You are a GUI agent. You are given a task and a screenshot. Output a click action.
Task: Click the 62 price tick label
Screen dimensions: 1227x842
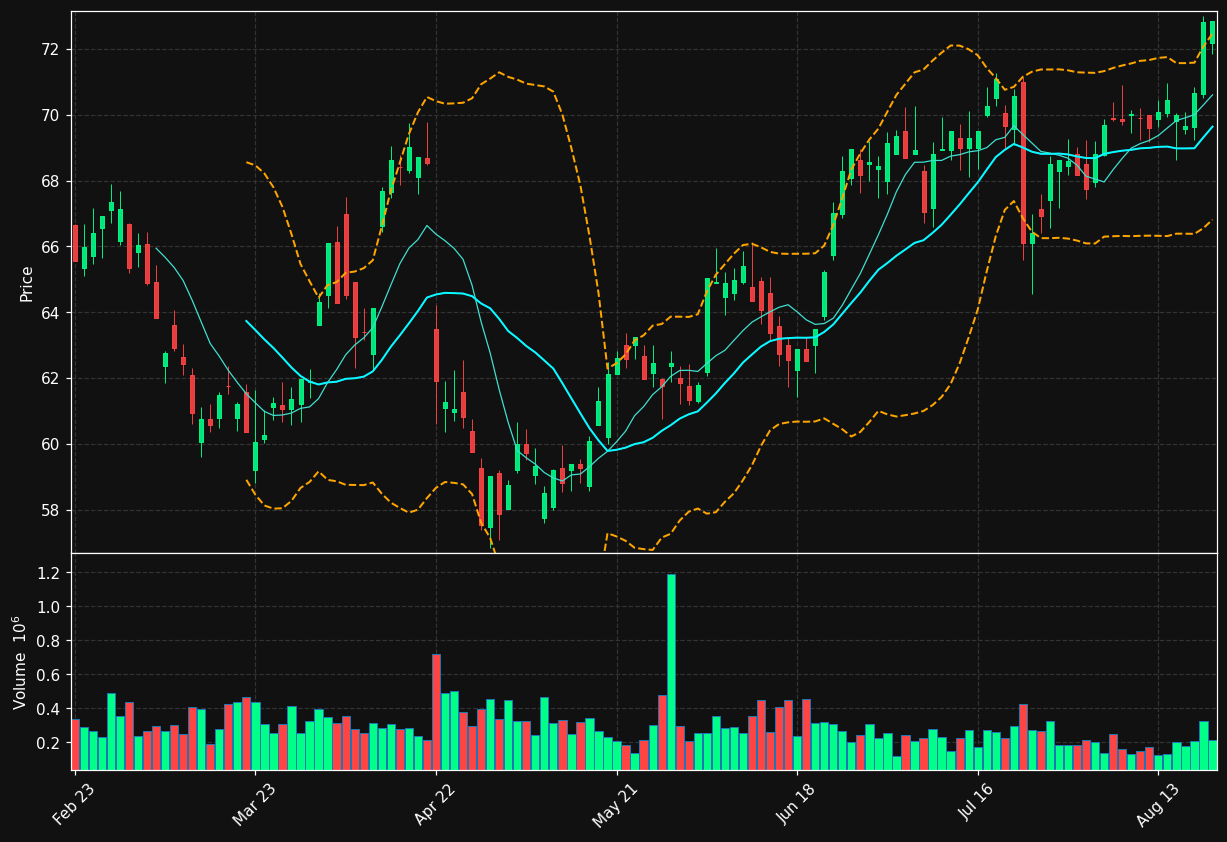pos(52,379)
